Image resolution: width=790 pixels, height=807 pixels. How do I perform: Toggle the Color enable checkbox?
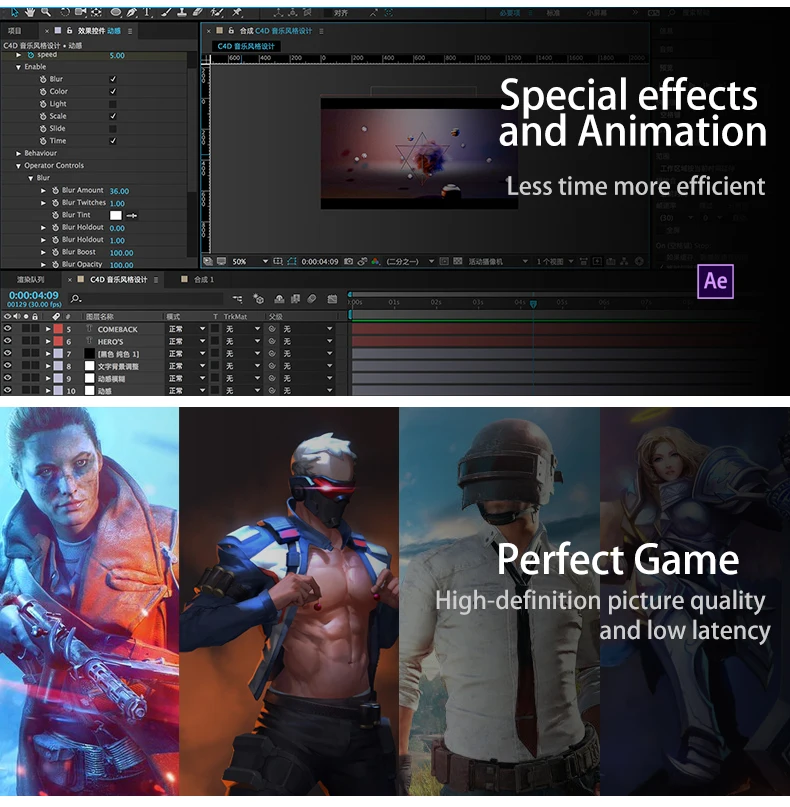point(113,92)
